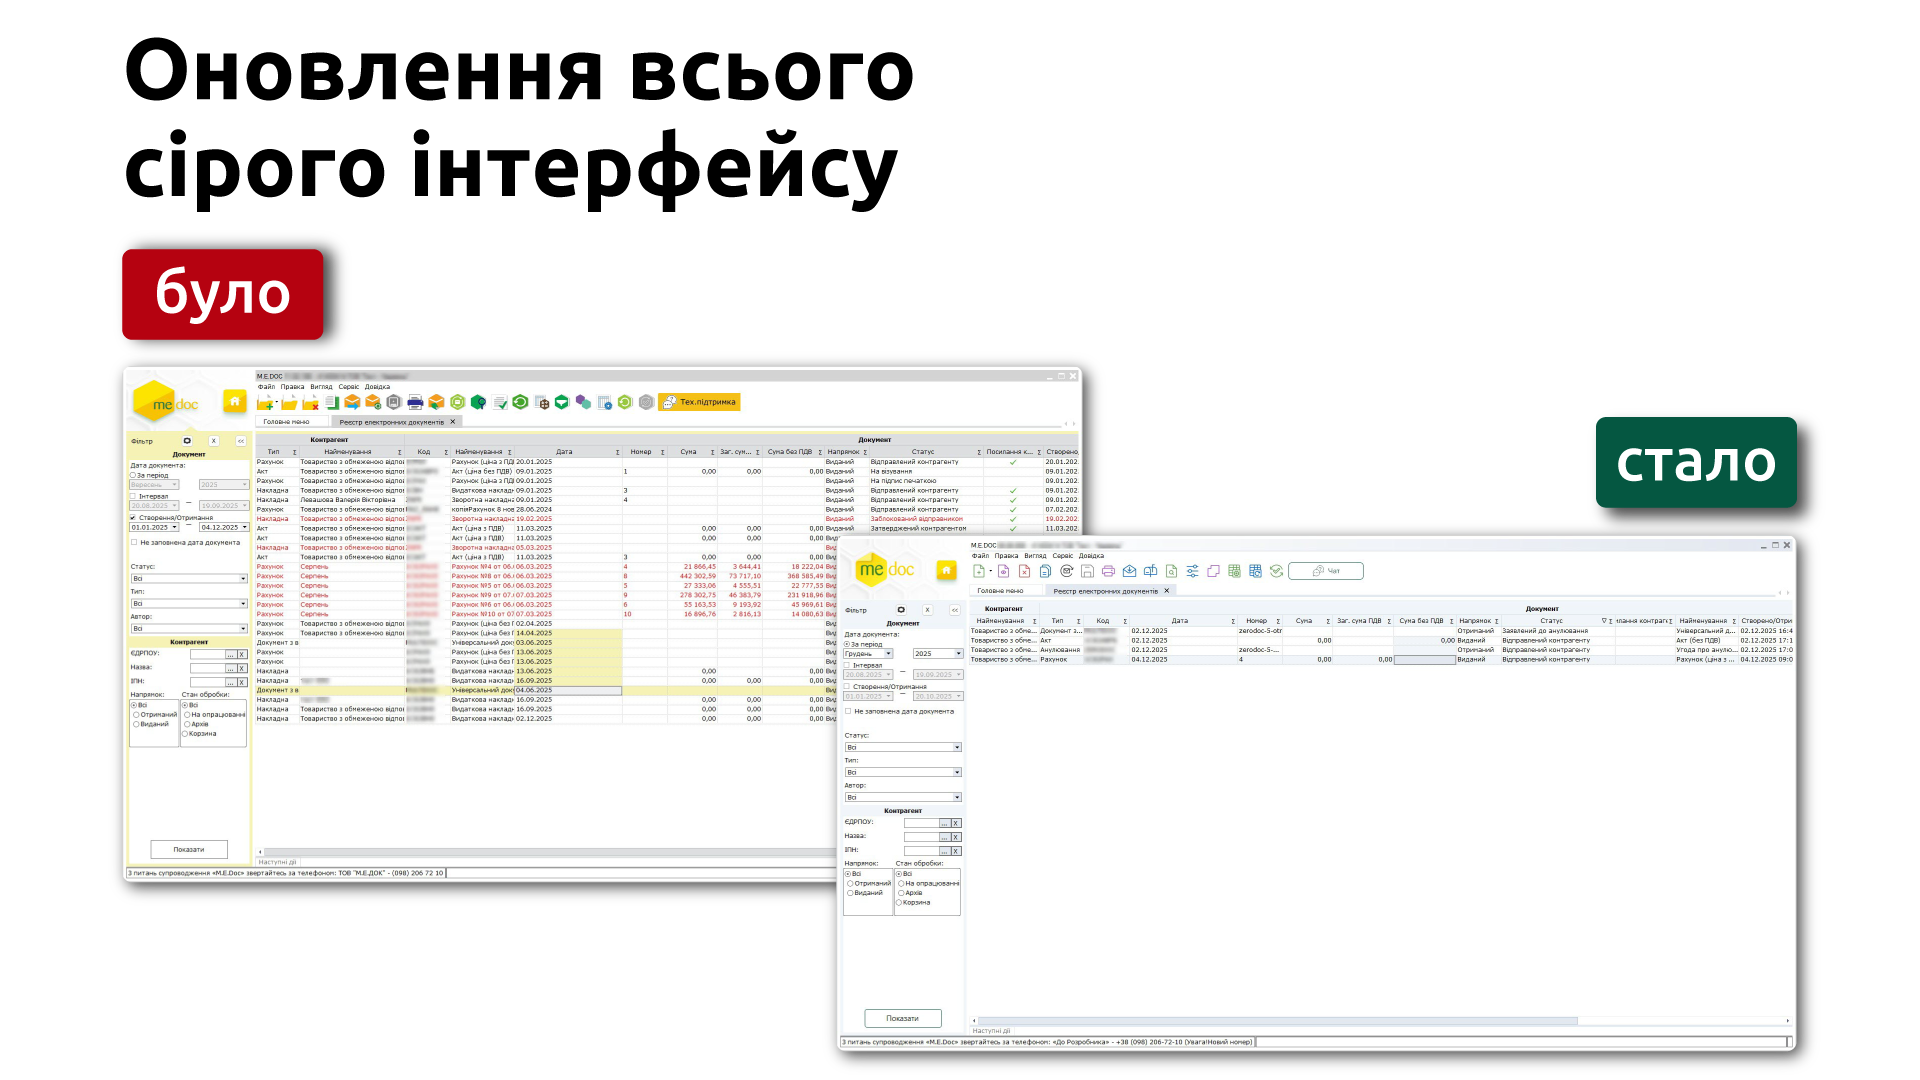
Task: Click the gray floppy save icon in new toolbar
Action: pyautogui.click(x=1087, y=571)
